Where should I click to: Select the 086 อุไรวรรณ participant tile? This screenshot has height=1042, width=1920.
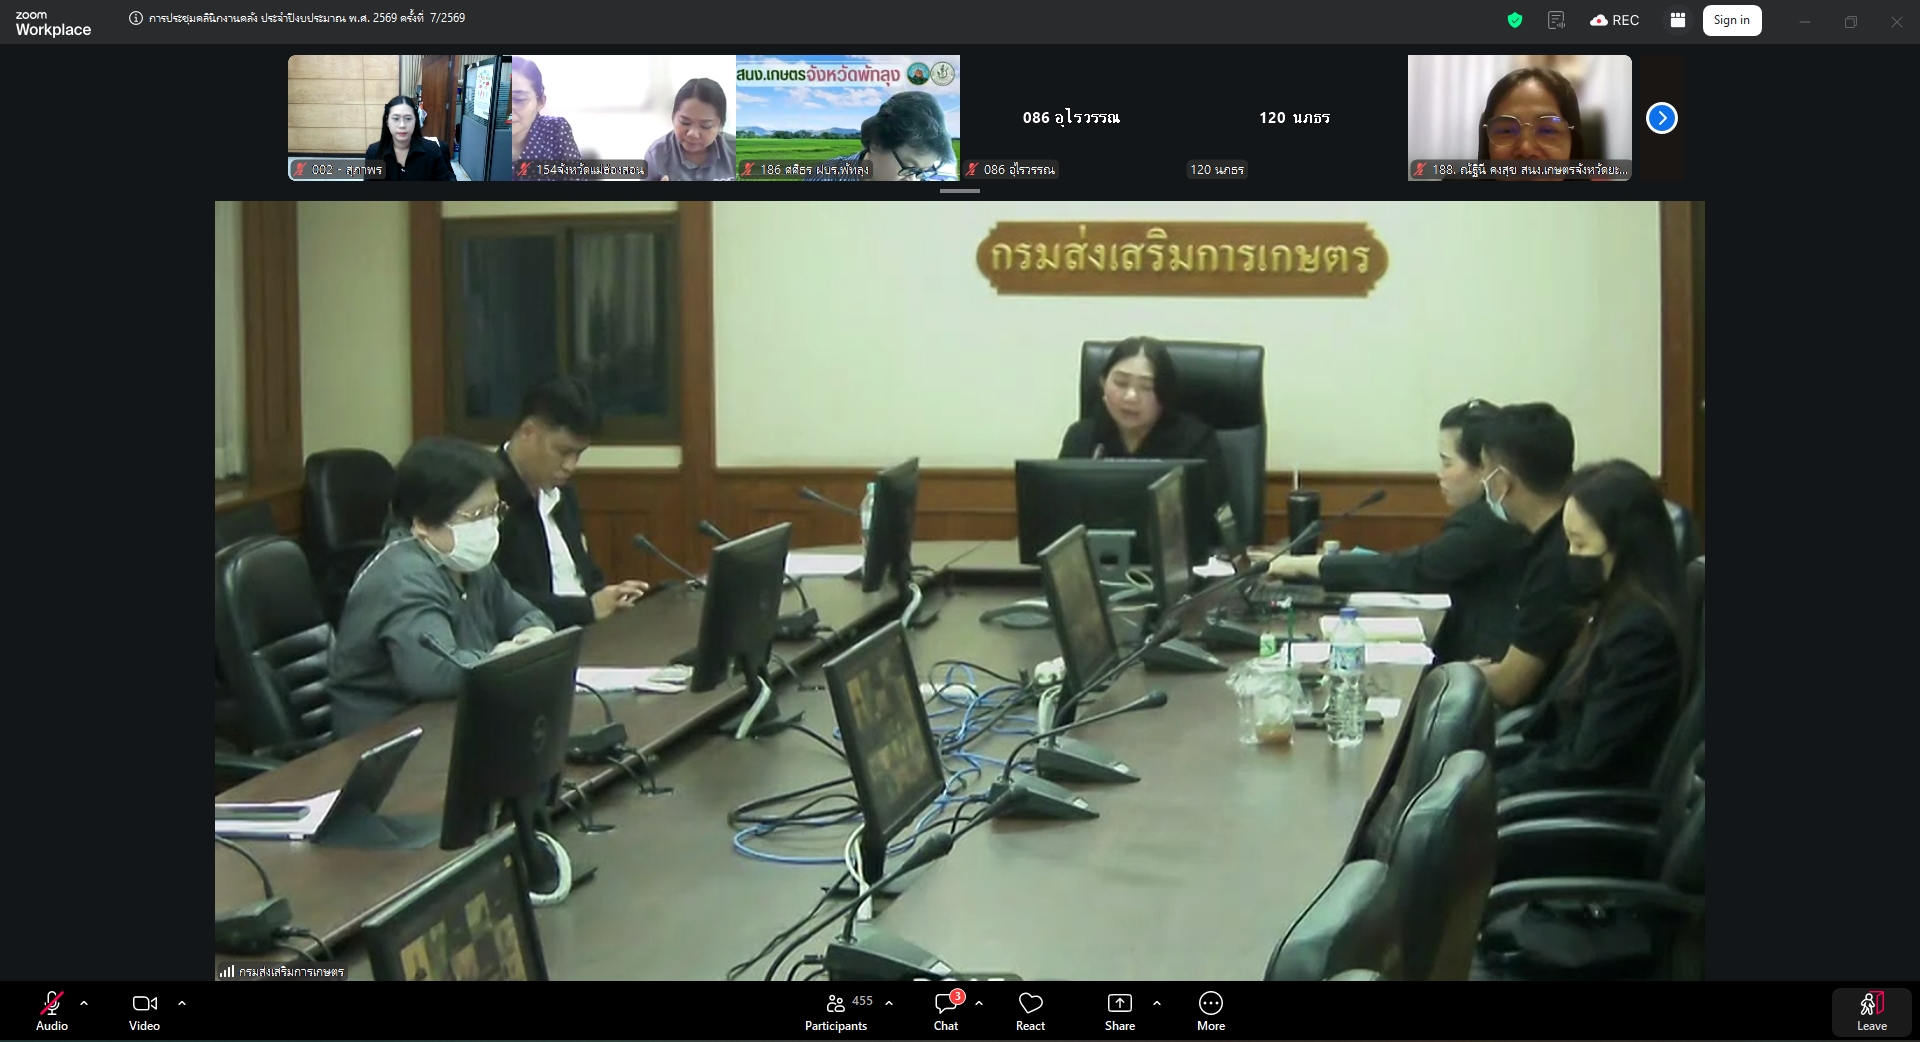click(1072, 118)
